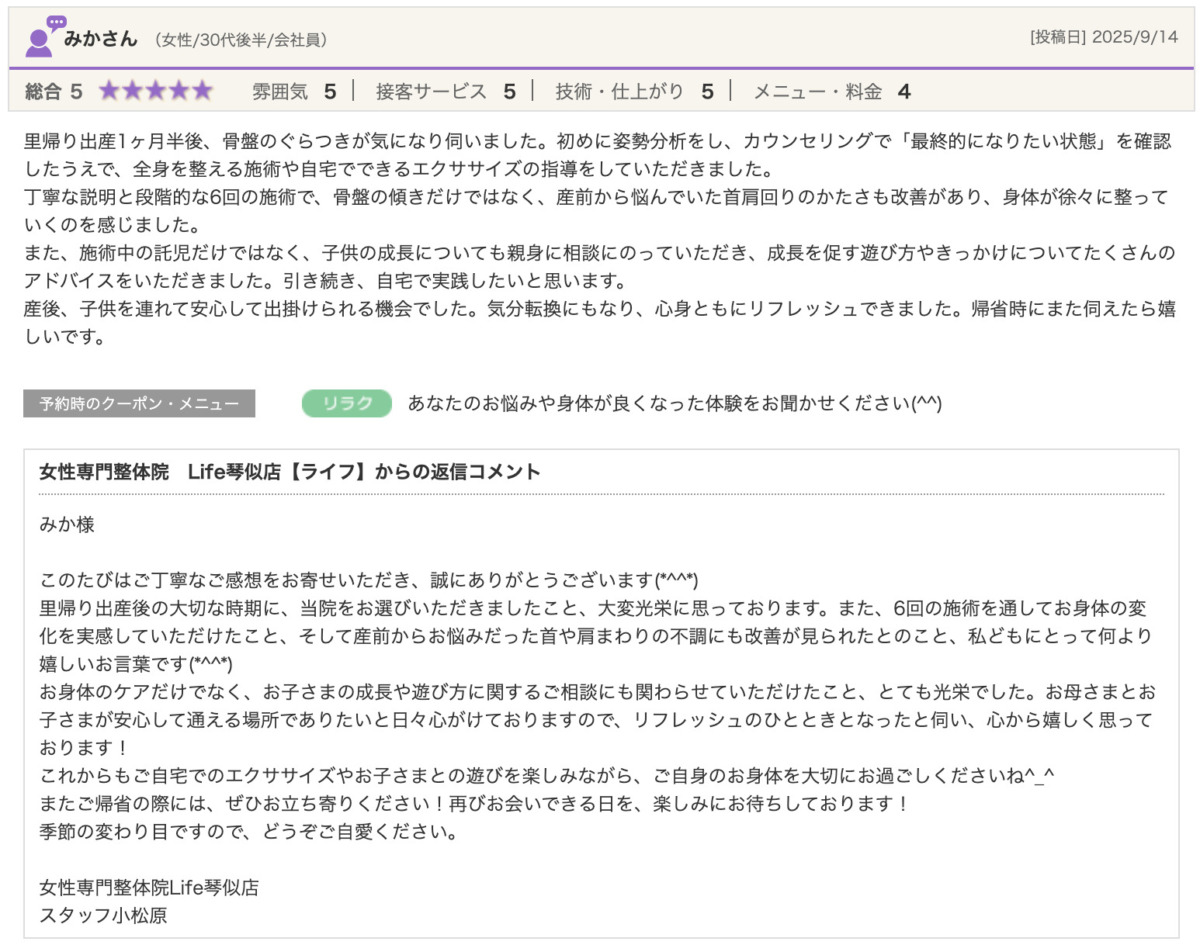This screenshot has height=945, width=1200.
Task: Click the gray 予約時のクーポン・メニュー label
Action: (139, 404)
